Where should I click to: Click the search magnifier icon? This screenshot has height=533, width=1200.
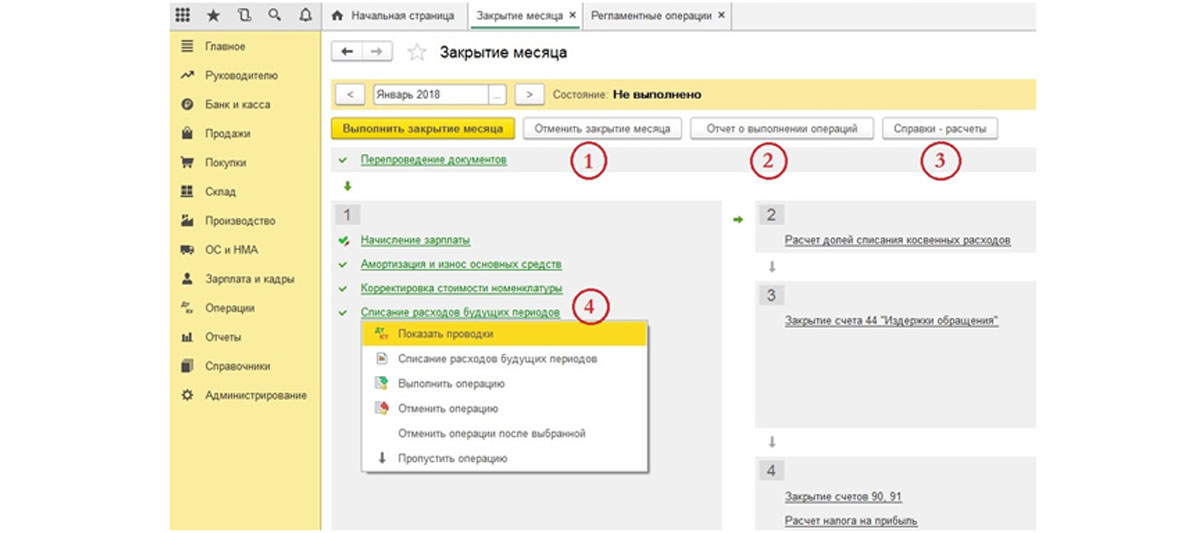point(274,16)
